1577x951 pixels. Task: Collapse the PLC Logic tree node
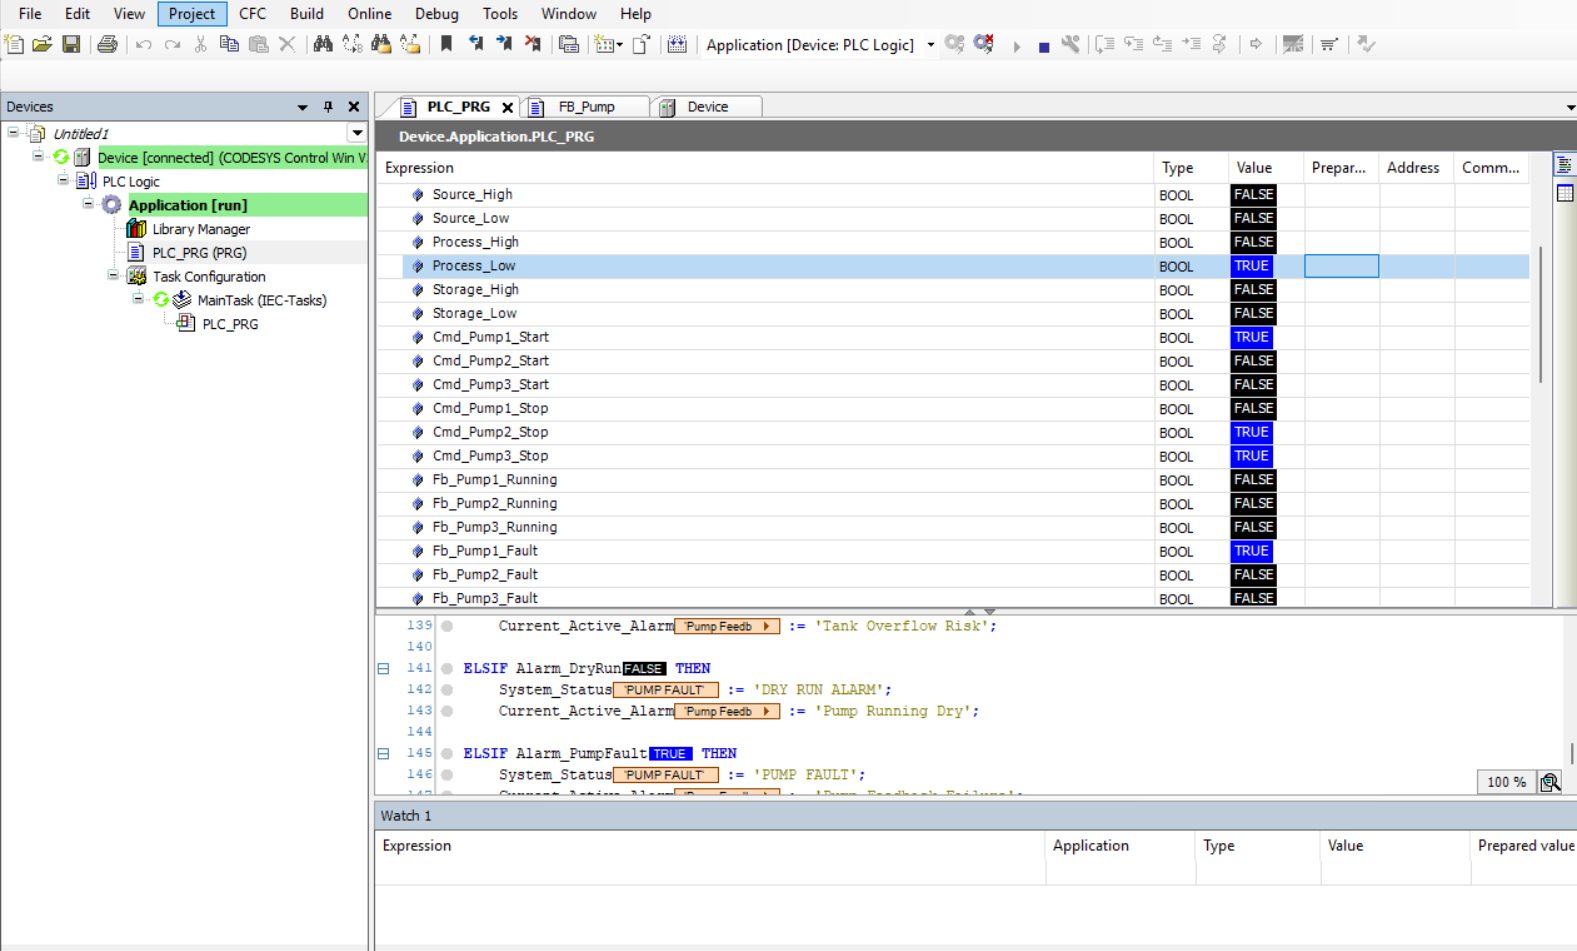[x=63, y=180]
